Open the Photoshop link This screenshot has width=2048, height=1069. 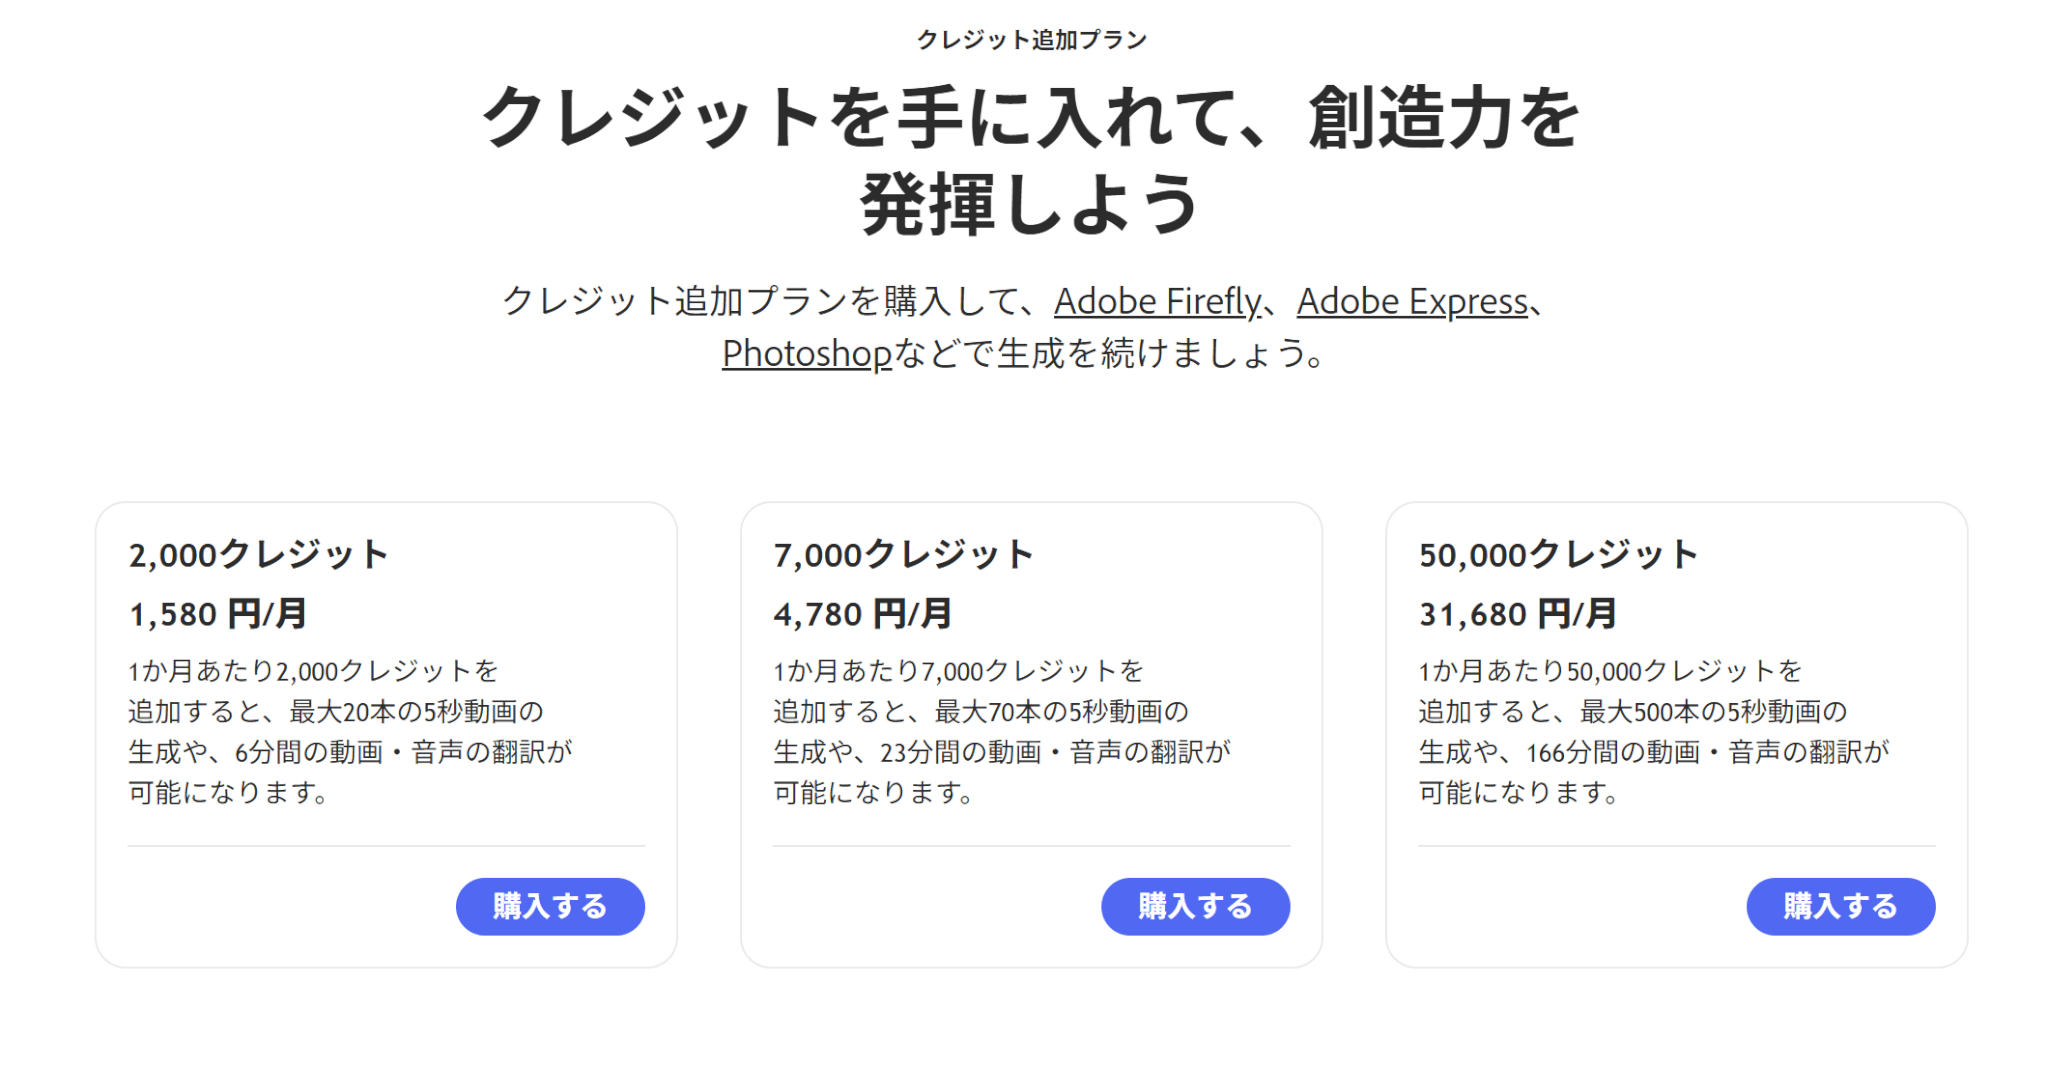tap(806, 353)
